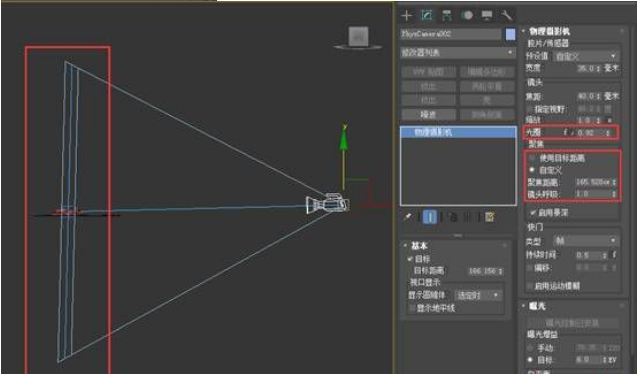Select 目标 exposure gain radio button
This screenshot has width=637, height=374.
tap(530, 360)
